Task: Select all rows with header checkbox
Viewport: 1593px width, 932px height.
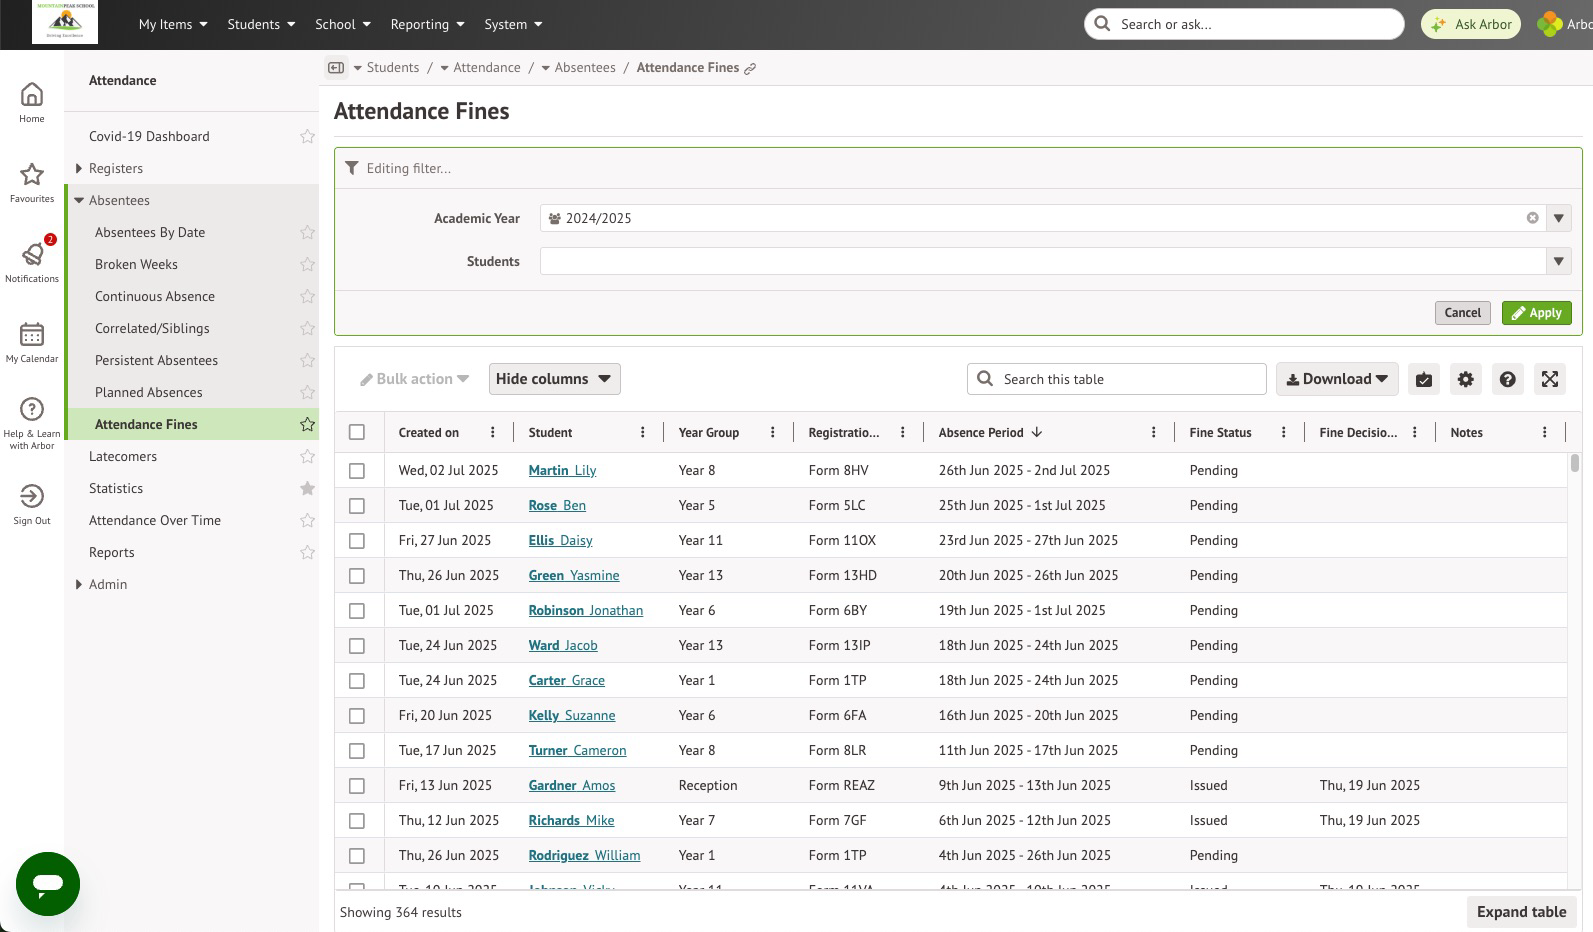Action: (x=357, y=432)
